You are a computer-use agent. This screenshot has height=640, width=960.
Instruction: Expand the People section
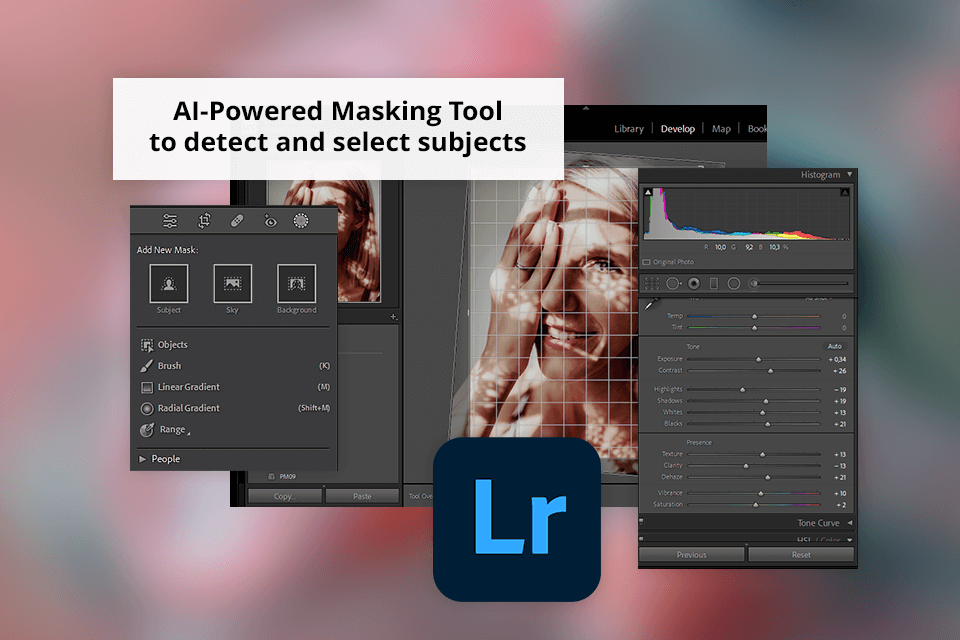pyautogui.click(x=142, y=459)
